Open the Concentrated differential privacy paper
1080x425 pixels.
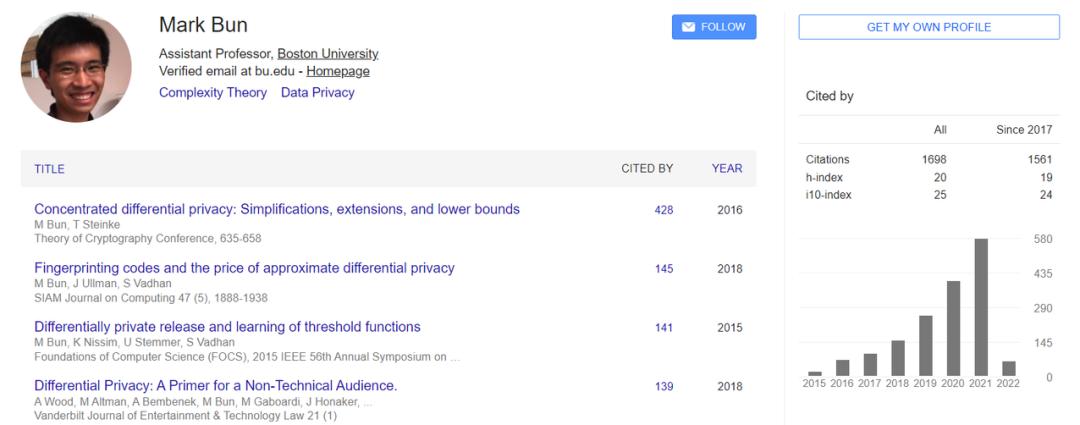click(277, 210)
